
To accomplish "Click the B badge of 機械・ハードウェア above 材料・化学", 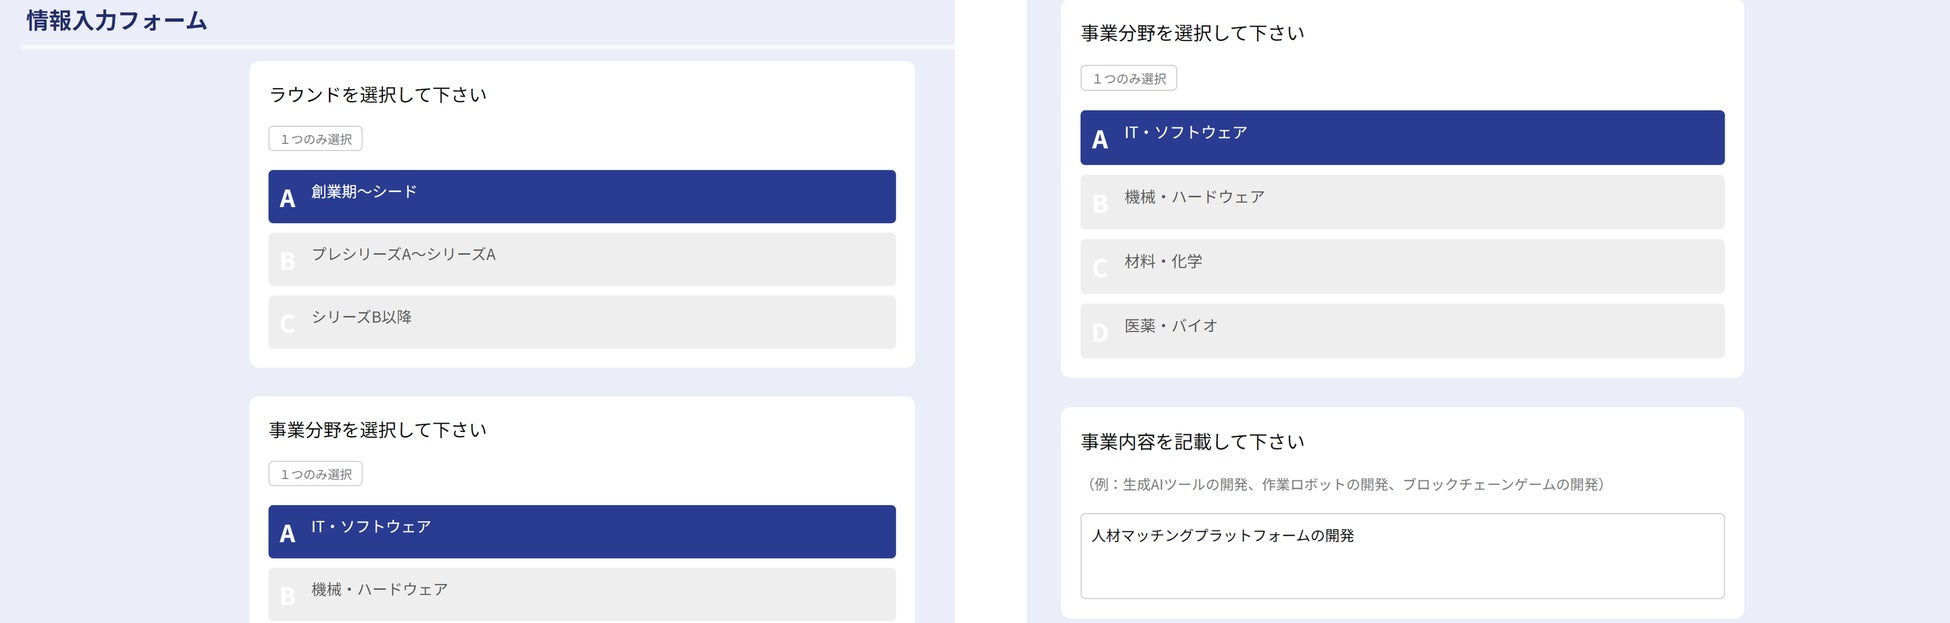I will 1100,204.
